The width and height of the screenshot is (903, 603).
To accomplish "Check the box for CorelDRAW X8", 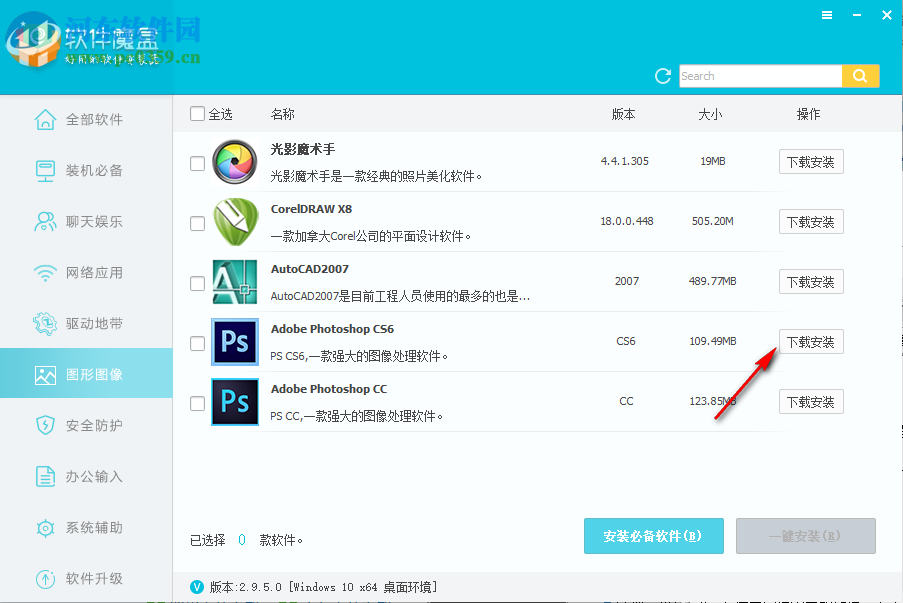I will [197, 223].
